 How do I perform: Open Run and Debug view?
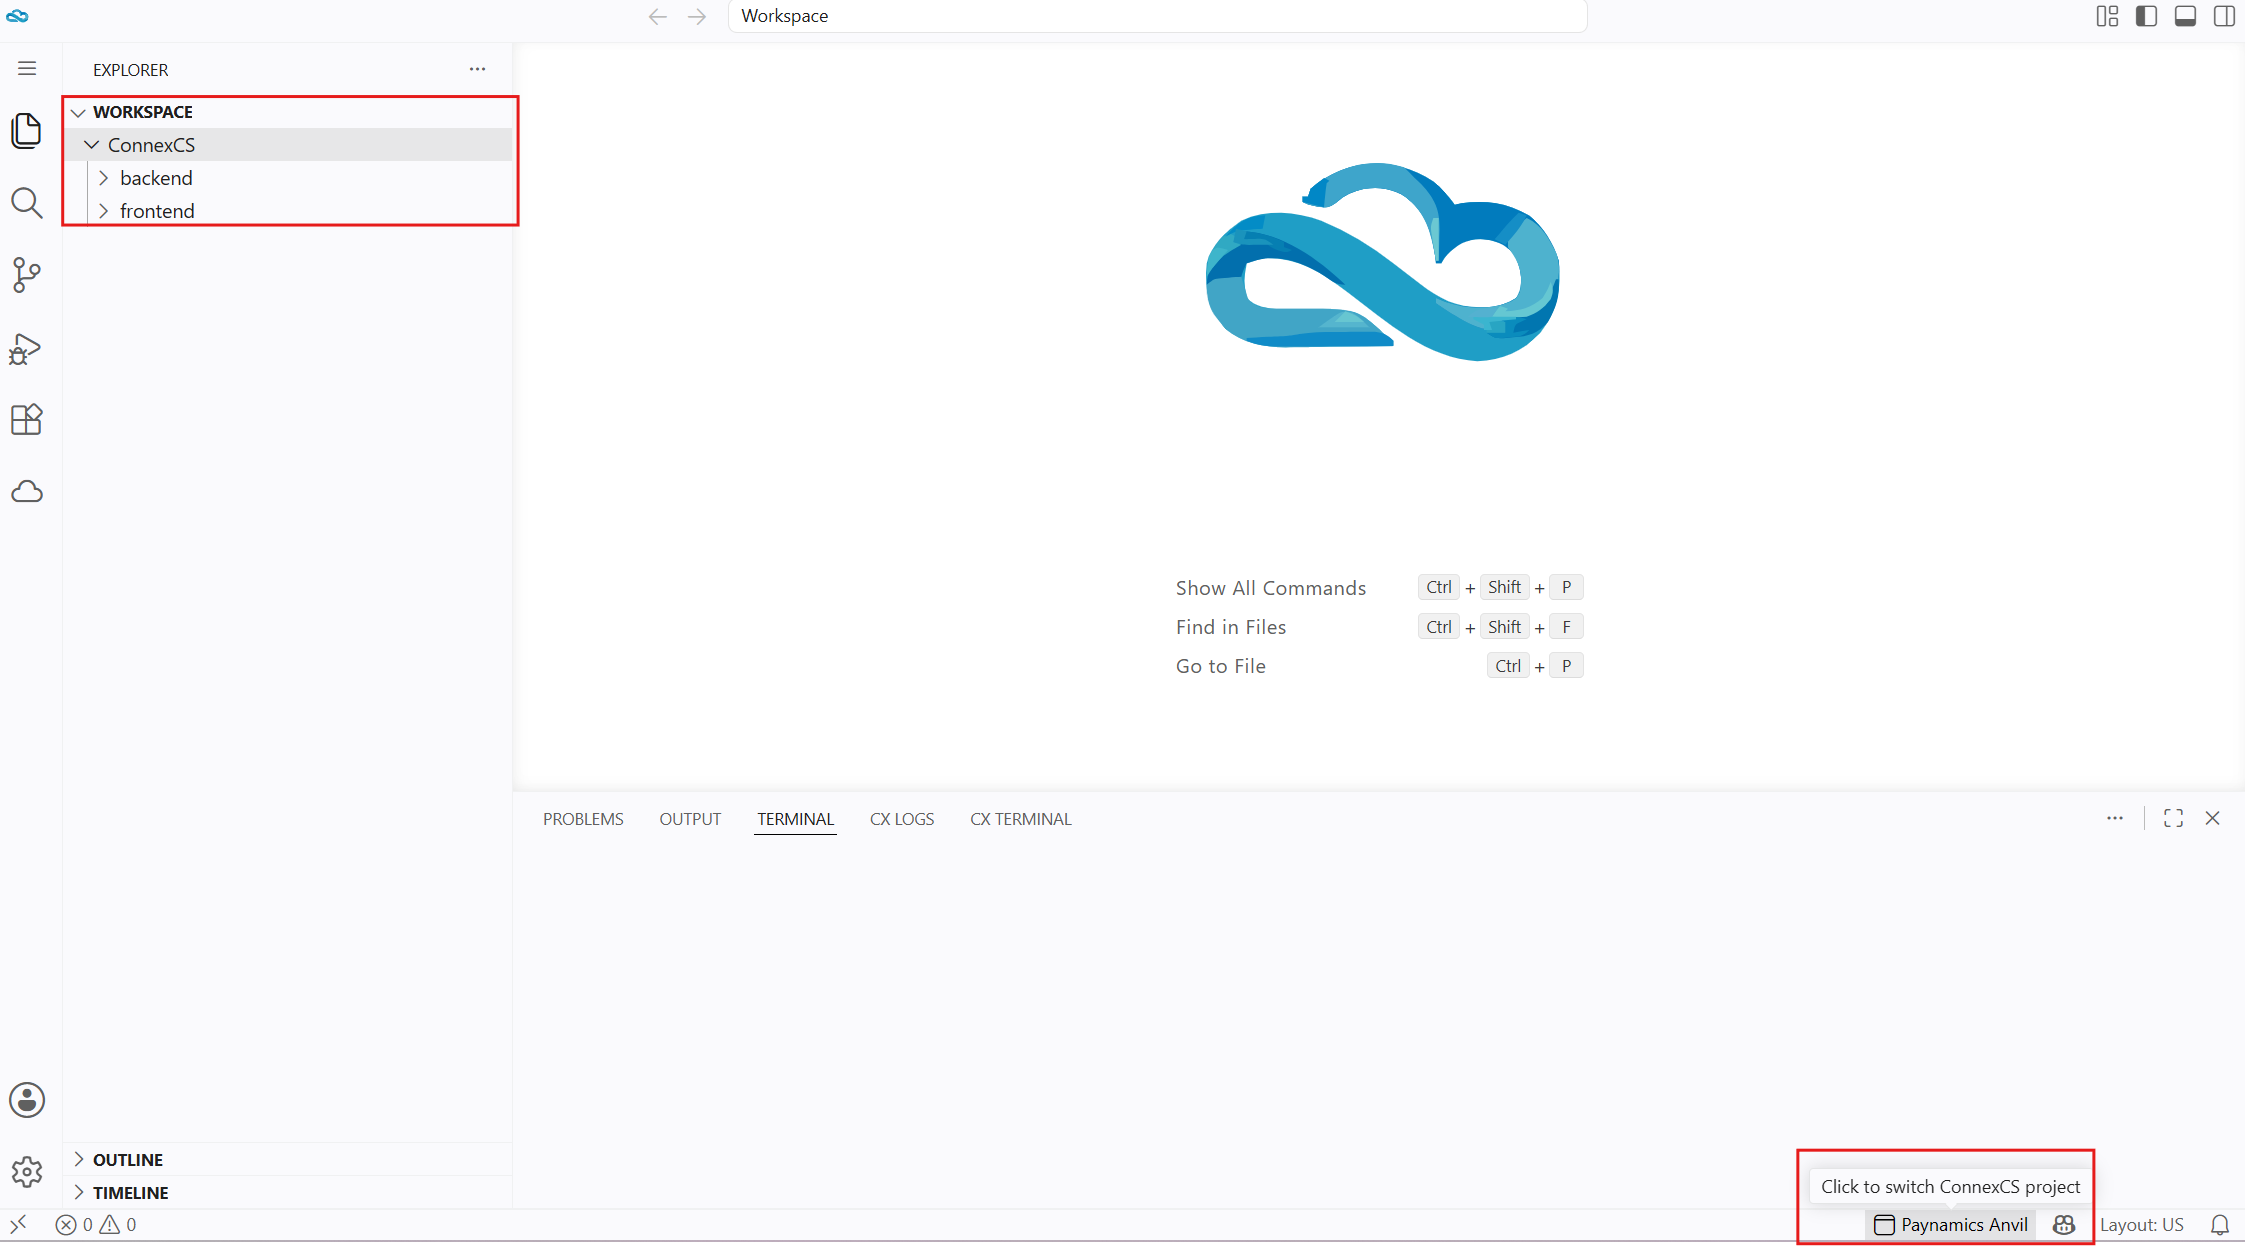(x=27, y=348)
